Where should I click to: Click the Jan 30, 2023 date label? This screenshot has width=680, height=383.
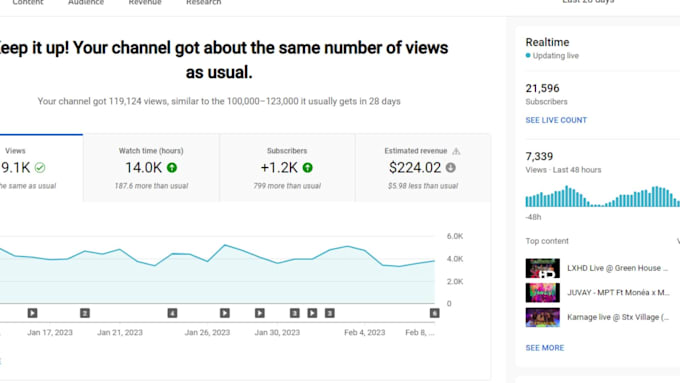277,333
